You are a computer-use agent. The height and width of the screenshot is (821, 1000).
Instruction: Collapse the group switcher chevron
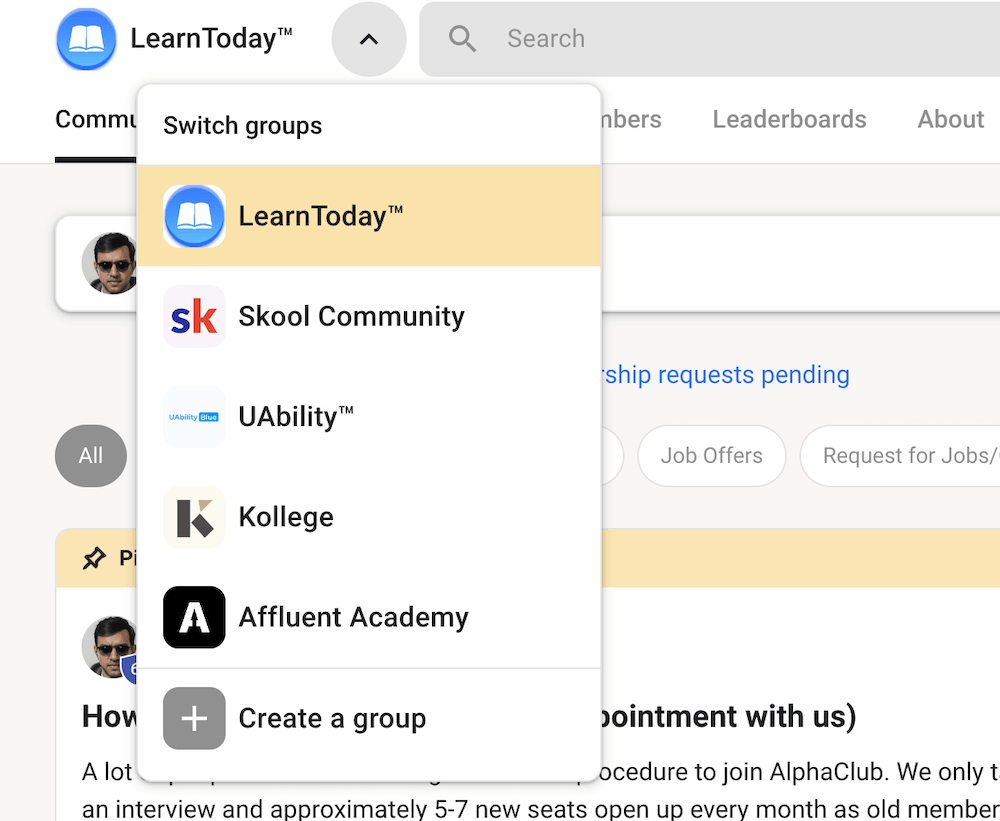click(x=369, y=39)
